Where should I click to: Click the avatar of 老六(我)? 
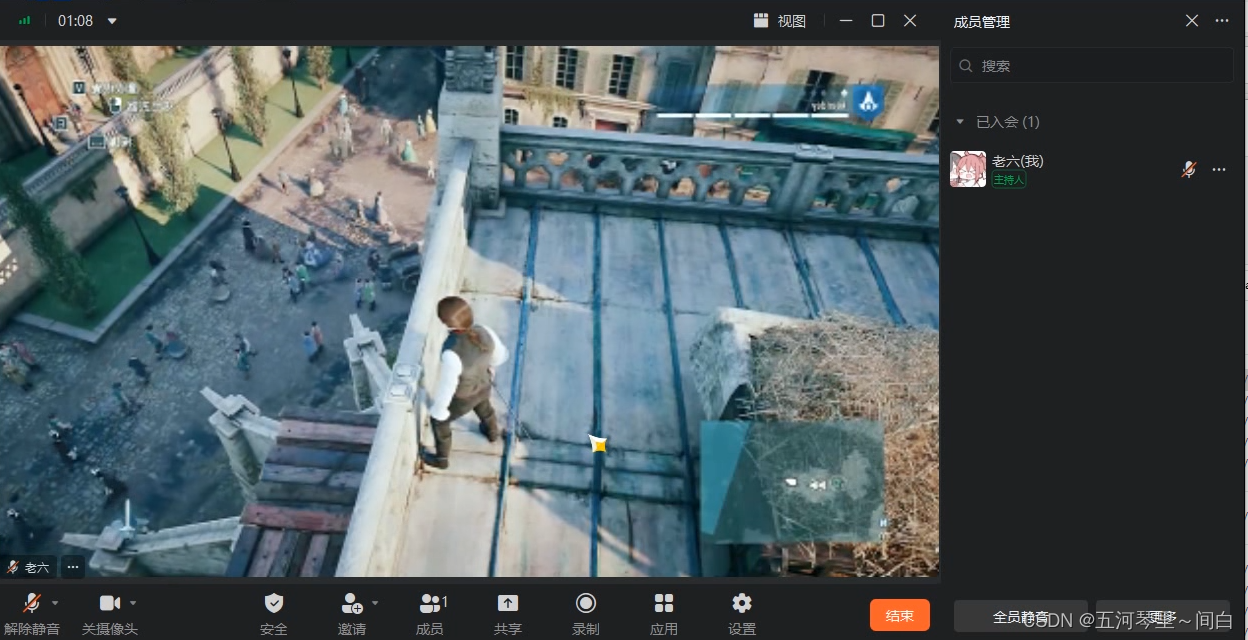[x=968, y=169]
